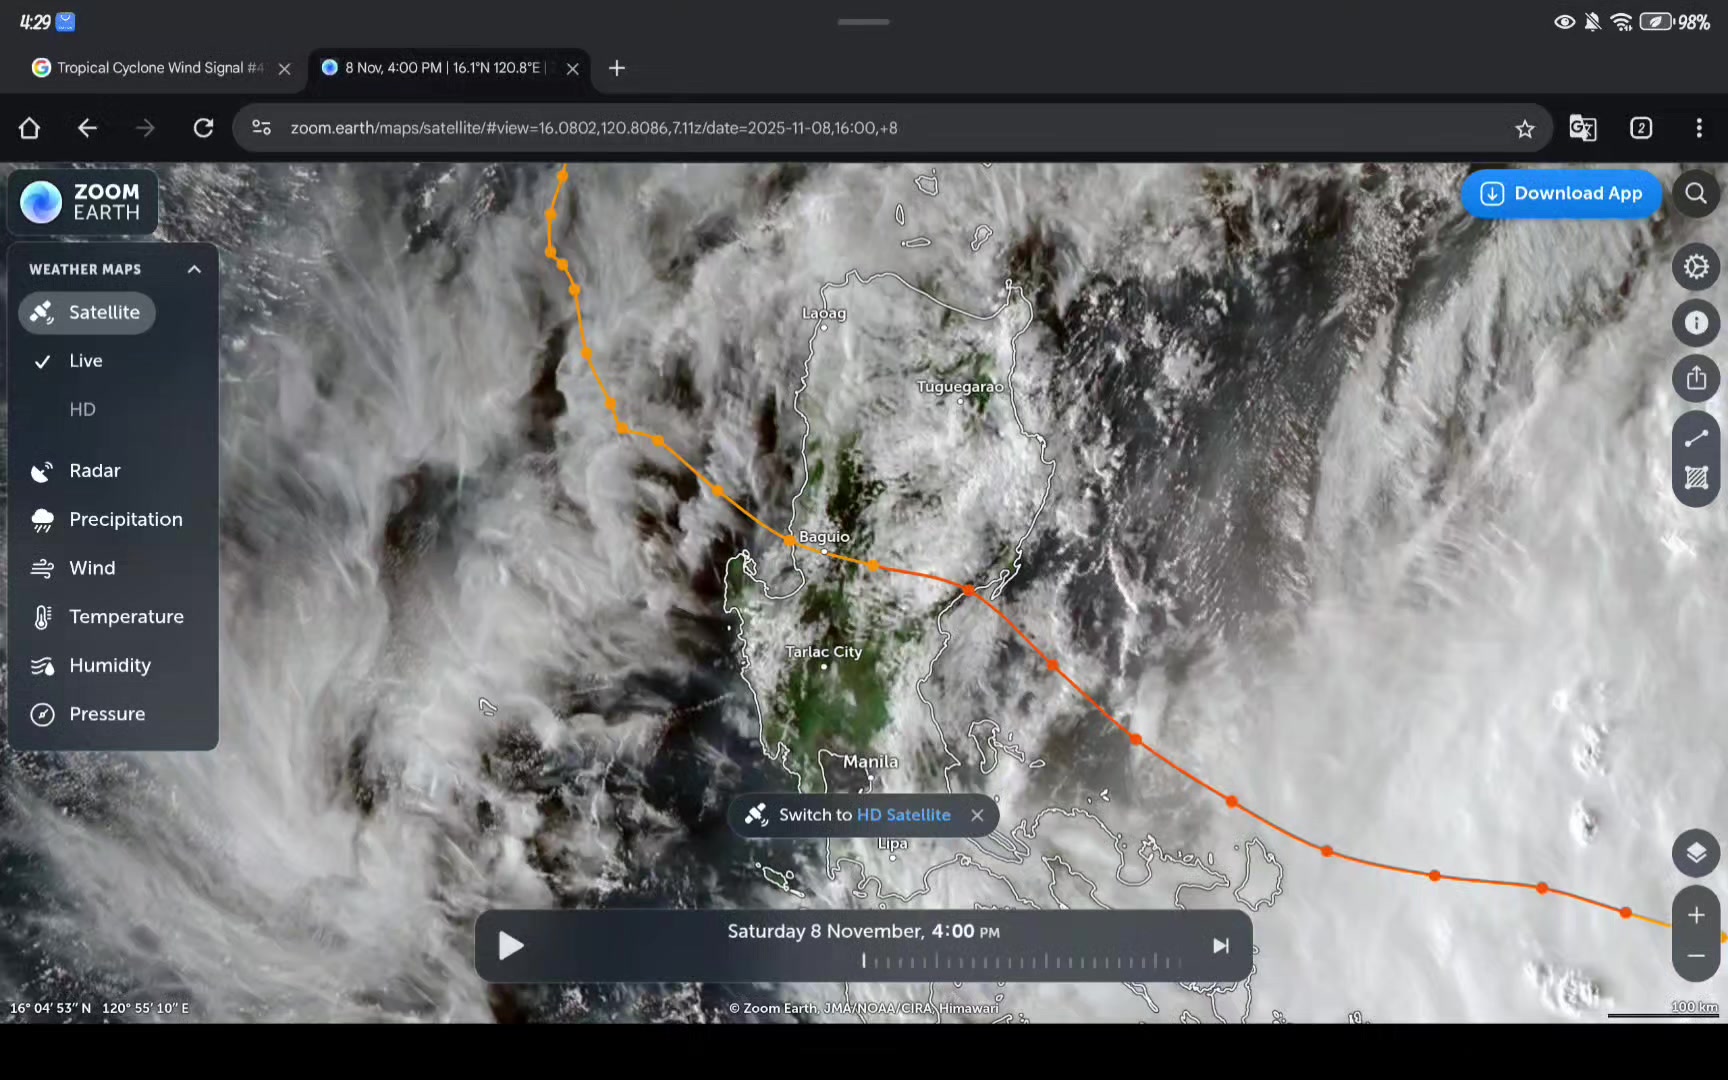This screenshot has height=1080, width=1728.
Task: Click the timeline scrubber under the date
Action: click(x=1020, y=961)
